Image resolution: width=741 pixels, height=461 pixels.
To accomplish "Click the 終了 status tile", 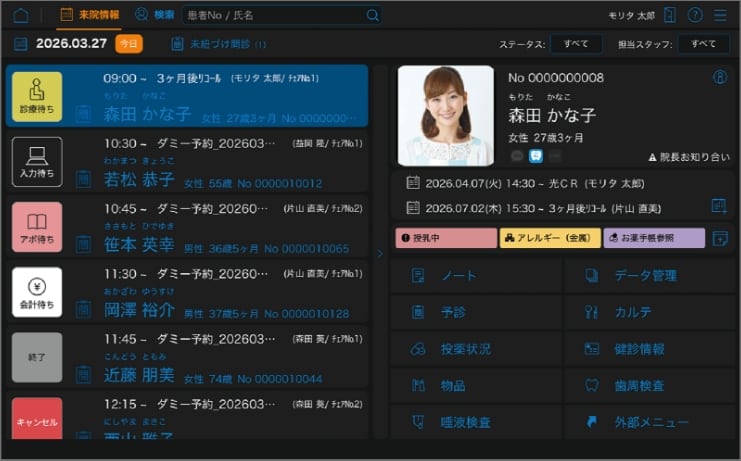I will (37, 358).
